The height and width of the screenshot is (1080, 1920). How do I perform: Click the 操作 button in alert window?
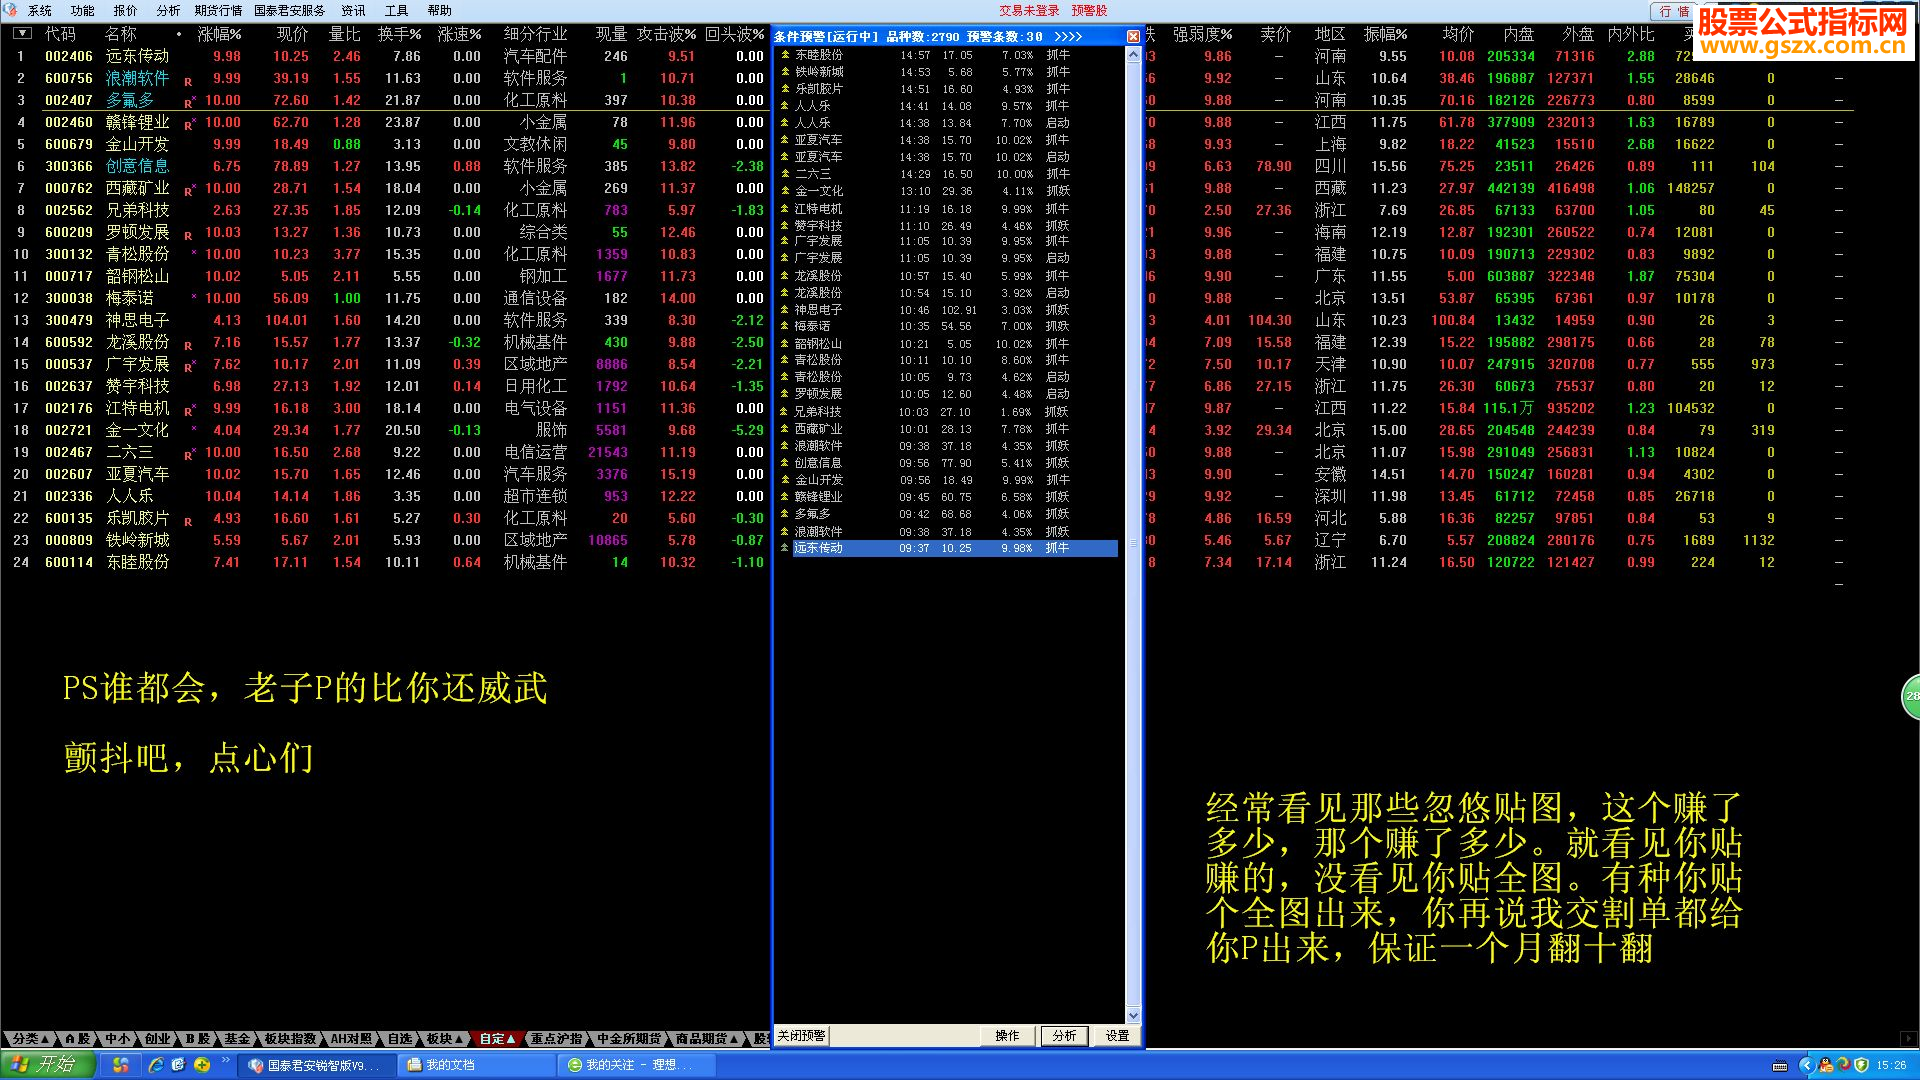pos(1007,1036)
